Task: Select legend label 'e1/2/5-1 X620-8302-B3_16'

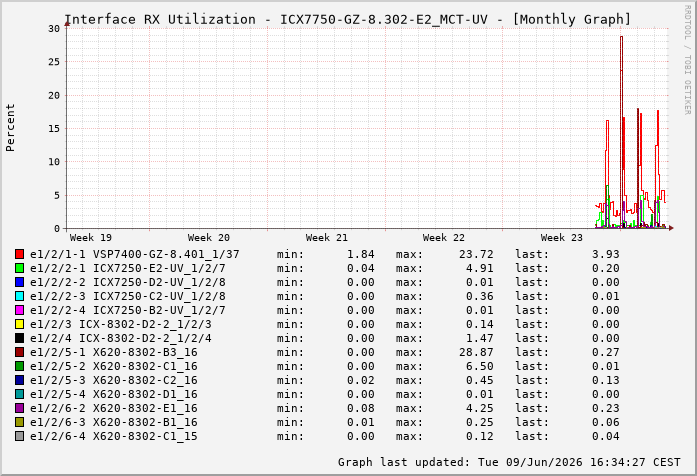Action: point(114,352)
